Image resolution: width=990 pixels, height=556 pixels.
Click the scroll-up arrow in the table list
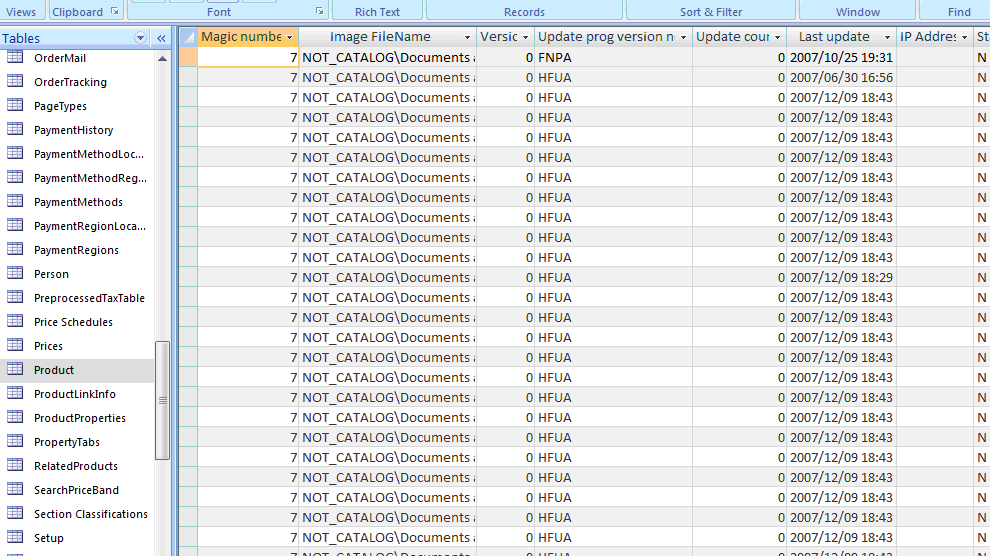point(162,59)
